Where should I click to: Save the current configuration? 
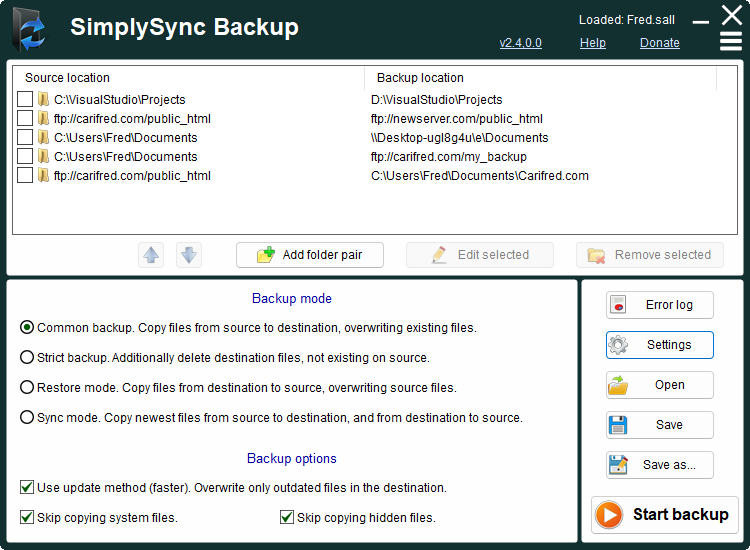tap(659, 425)
